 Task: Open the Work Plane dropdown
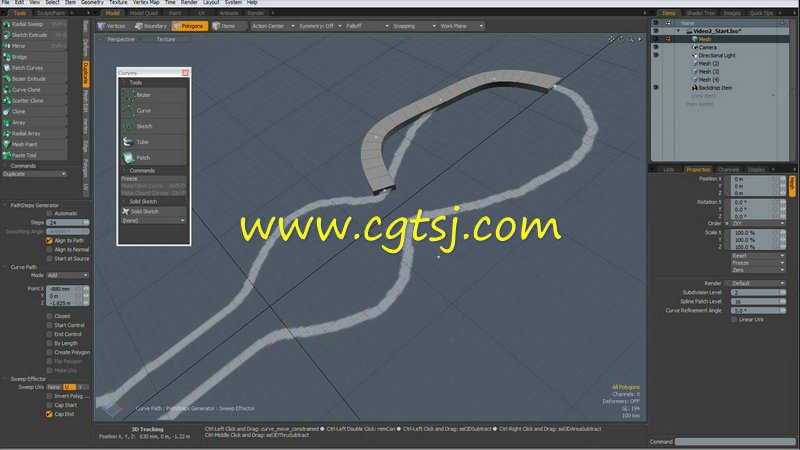click(461, 26)
